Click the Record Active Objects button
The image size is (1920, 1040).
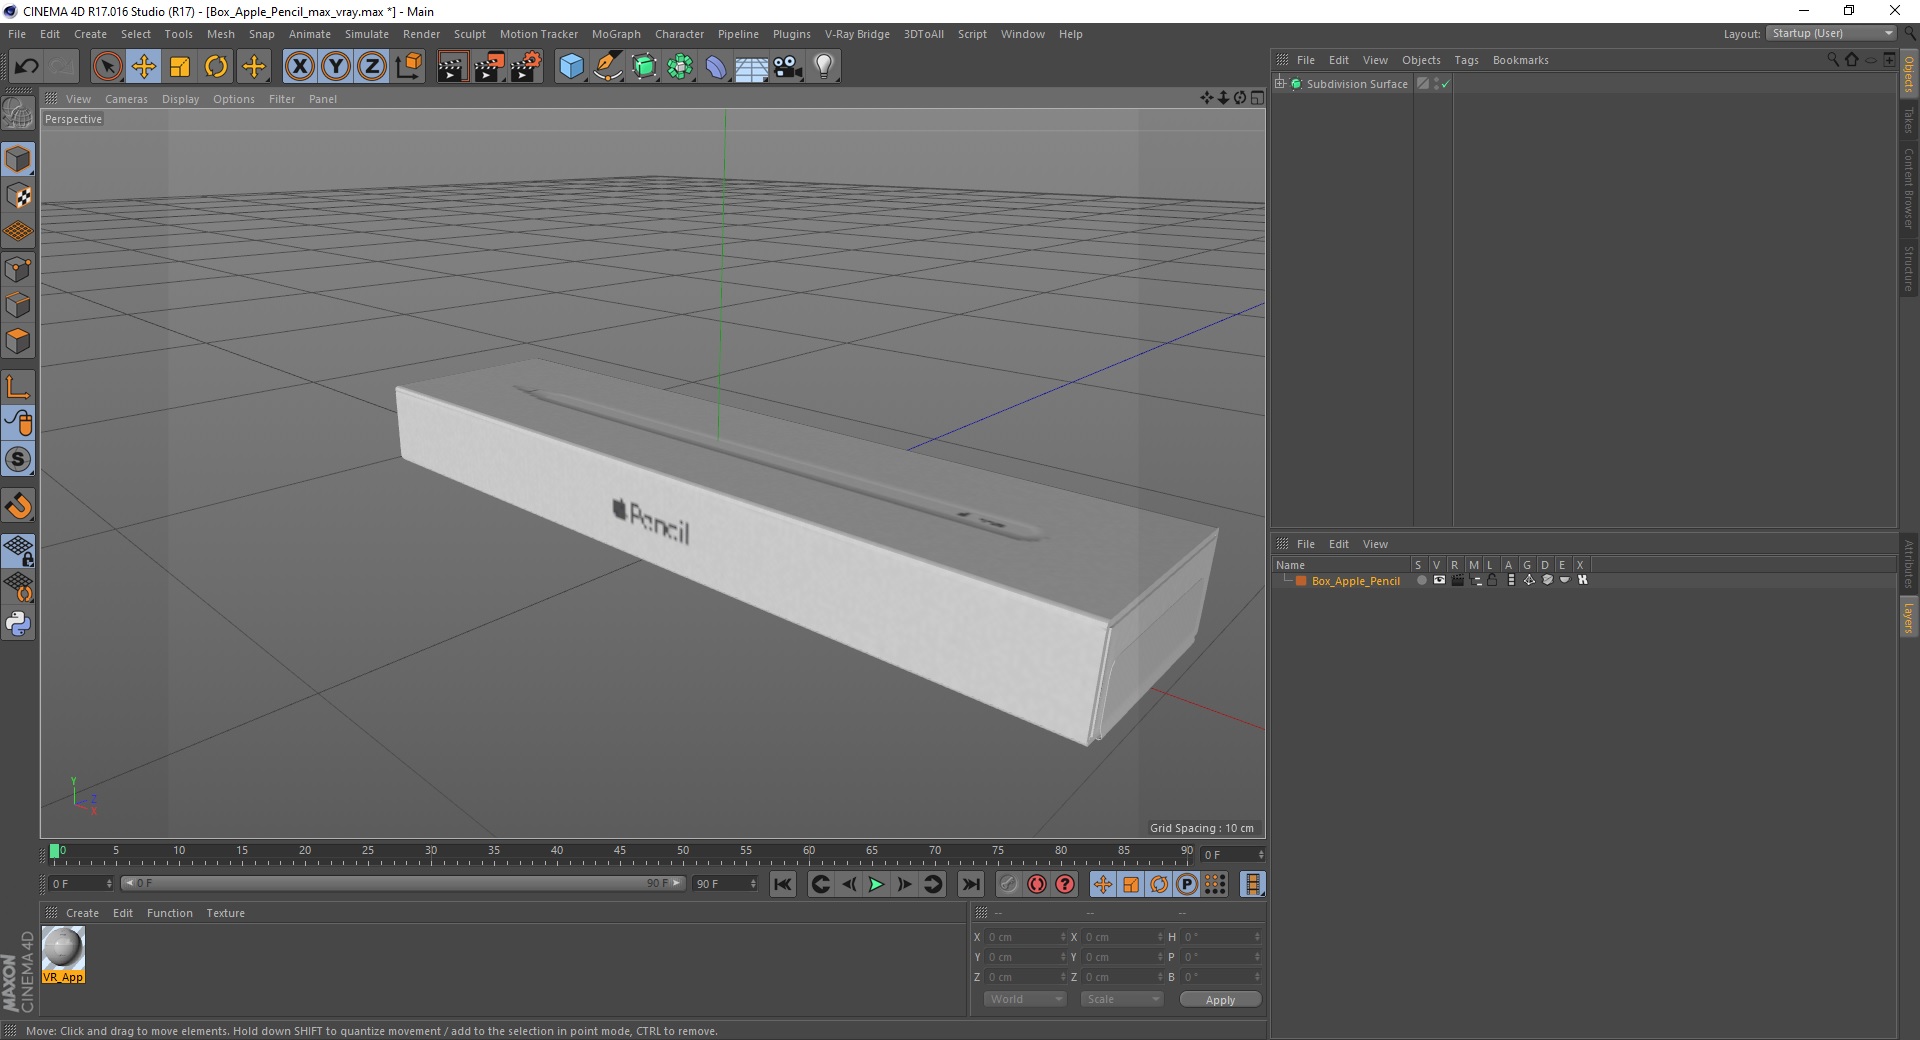coord(1008,884)
